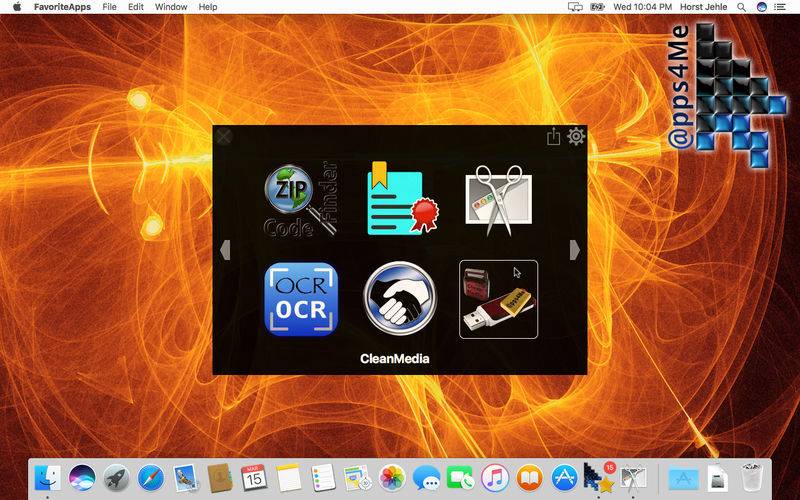Screen dimensions: 800x500
Task: Open Notification Center list icon
Action: point(780,7)
